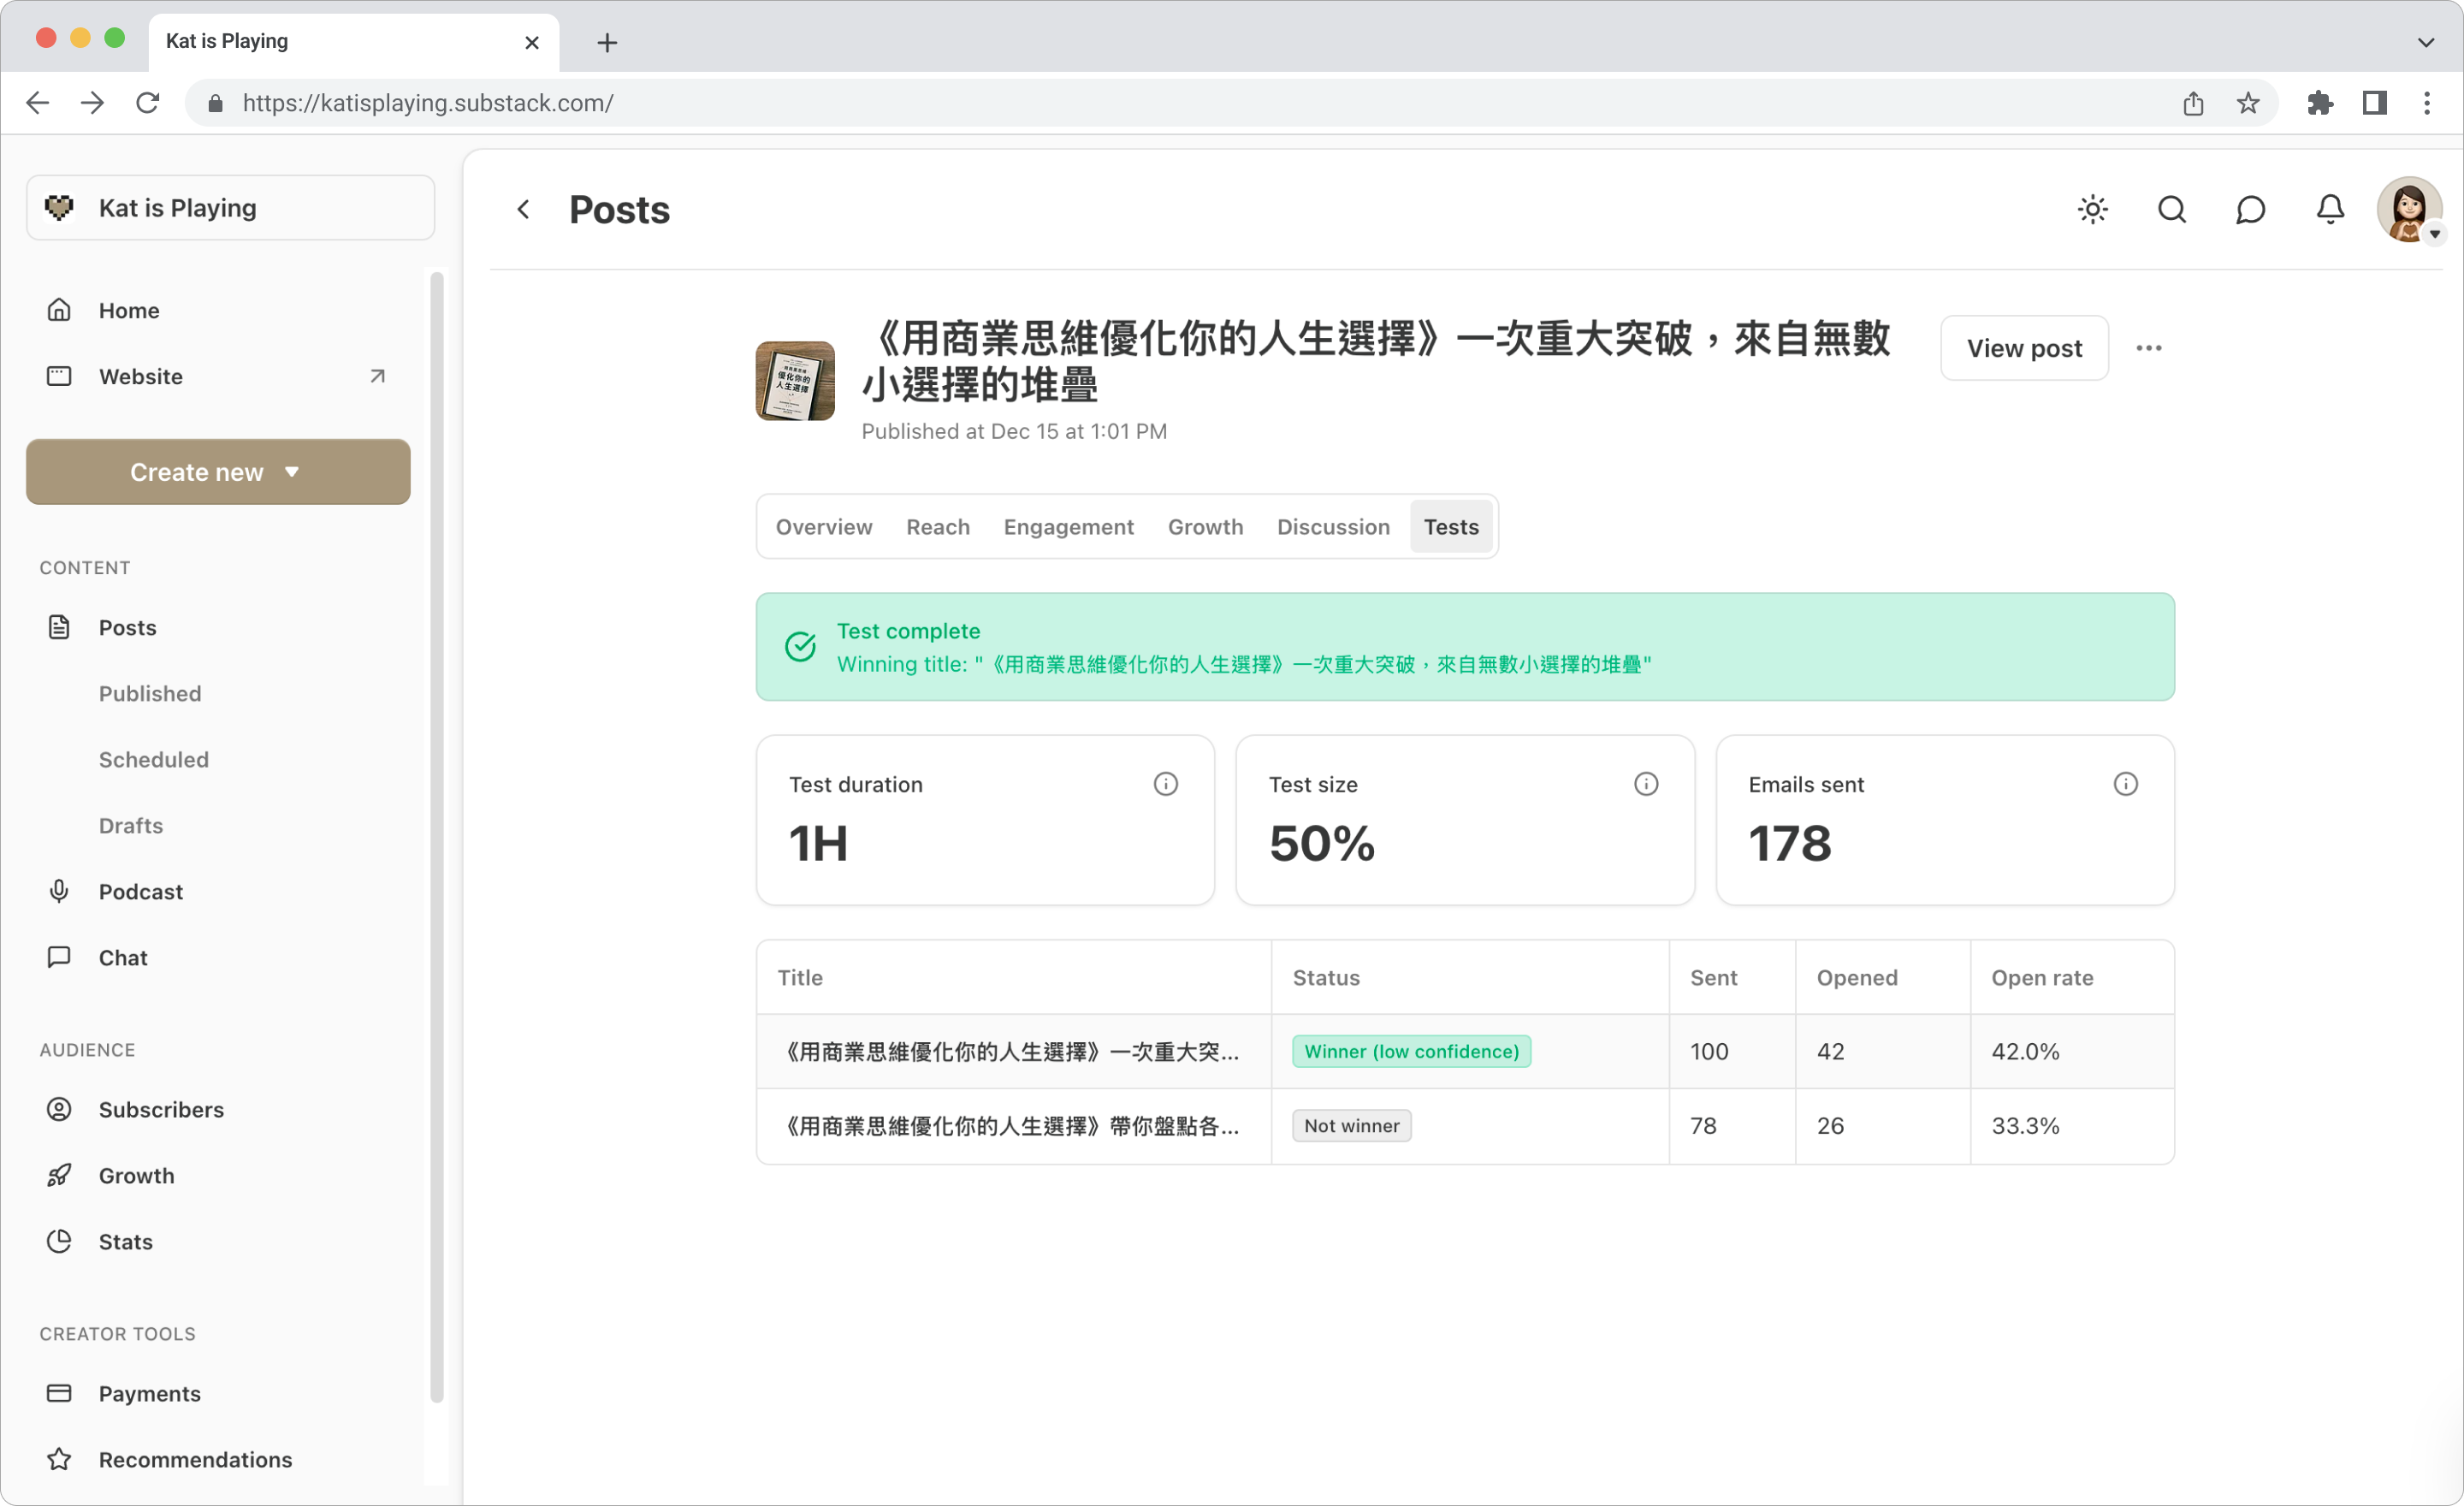Open Subscribers in the sidebar
Screen dimensions: 2464x1506
coord(161,1110)
